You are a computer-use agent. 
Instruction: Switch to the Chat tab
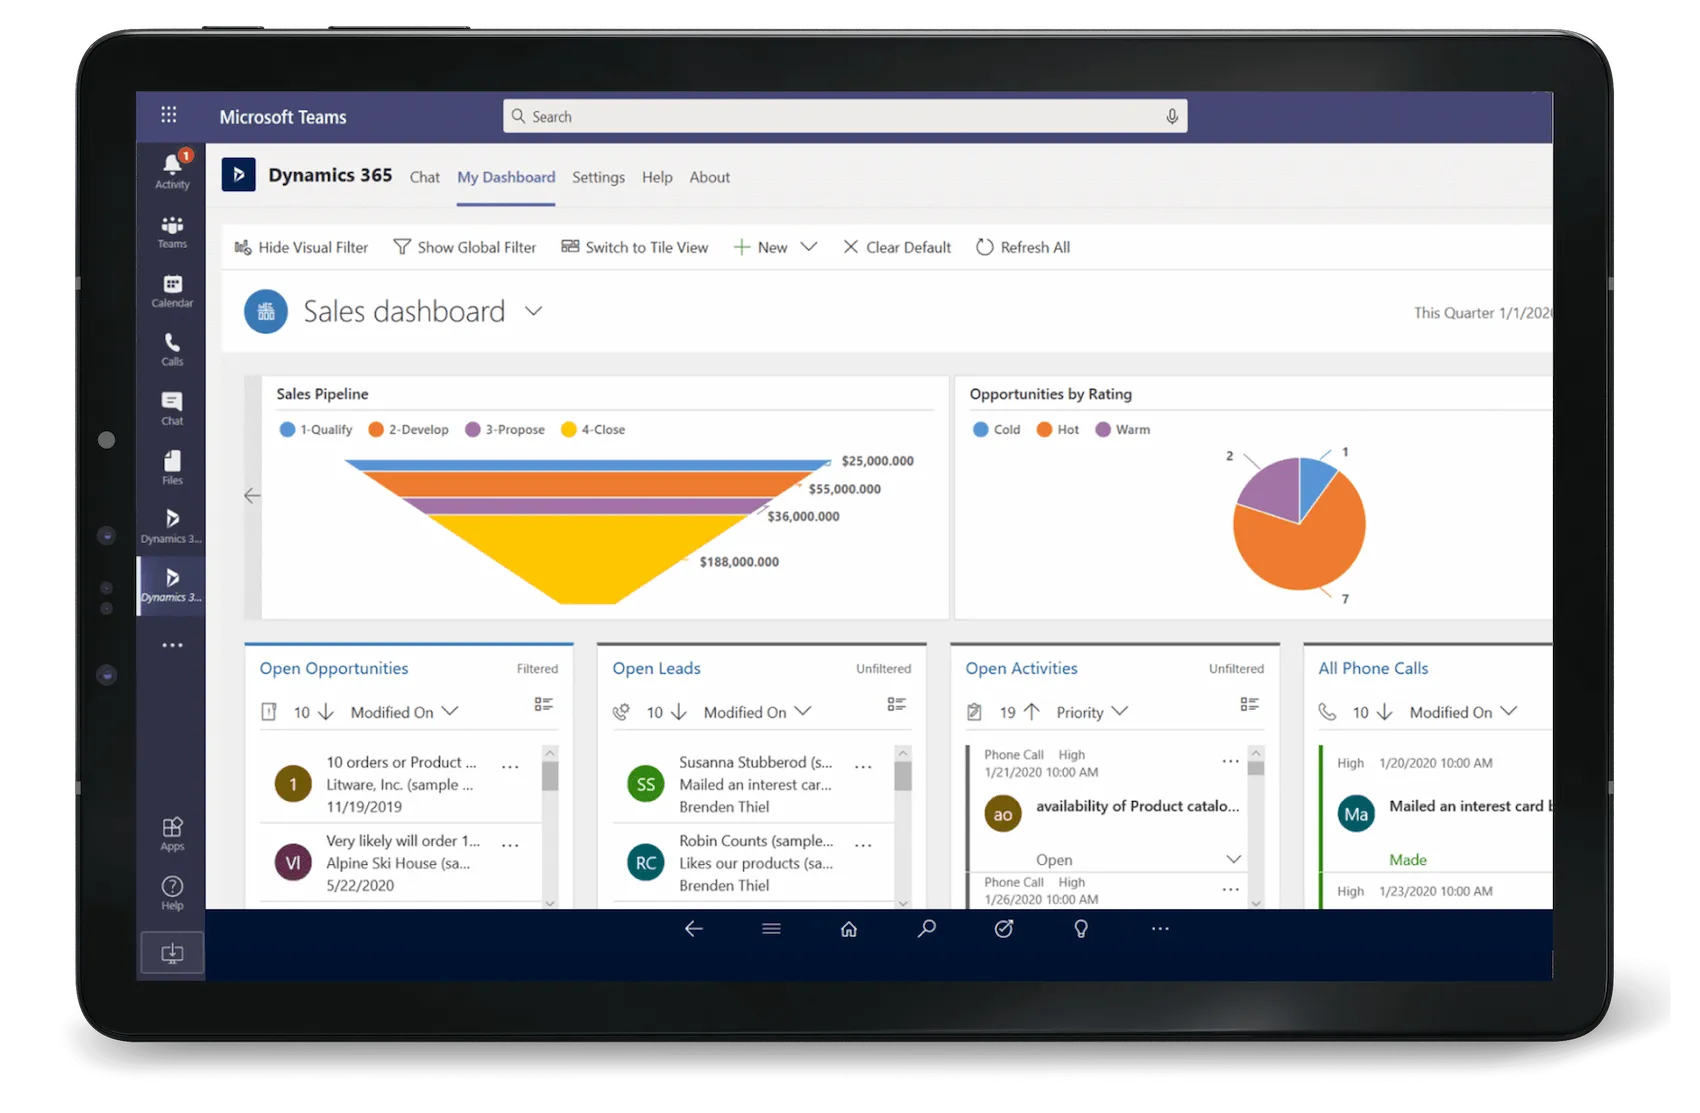[x=424, y=177]
